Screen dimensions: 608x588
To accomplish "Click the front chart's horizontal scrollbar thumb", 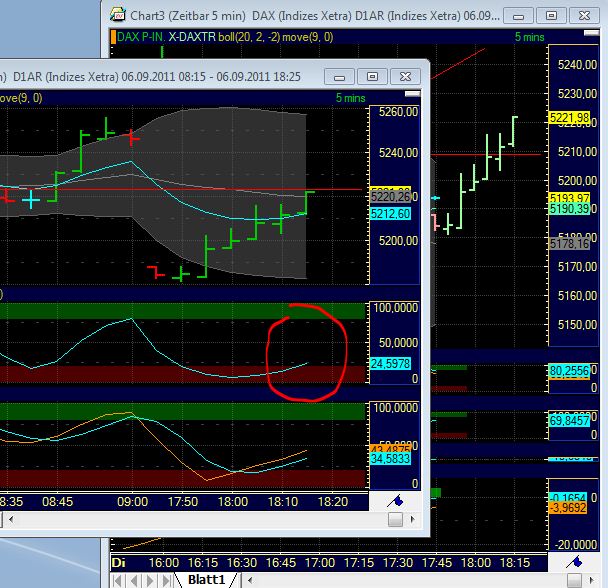I will tap(395, 519).
